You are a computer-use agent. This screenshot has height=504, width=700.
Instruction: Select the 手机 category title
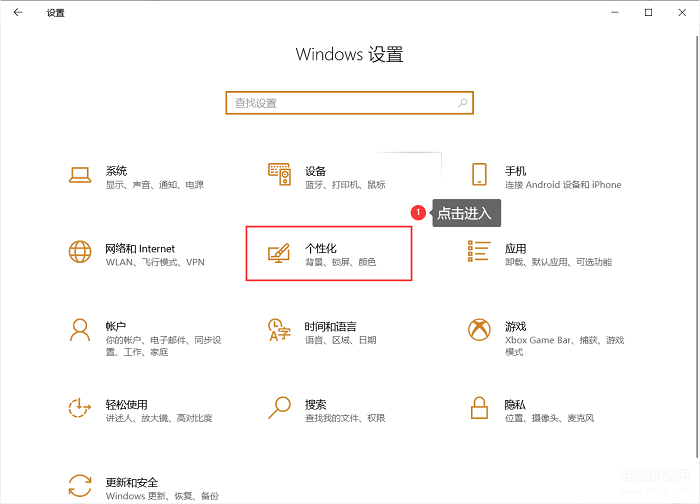pyautogui.click(x=515, y=171)
